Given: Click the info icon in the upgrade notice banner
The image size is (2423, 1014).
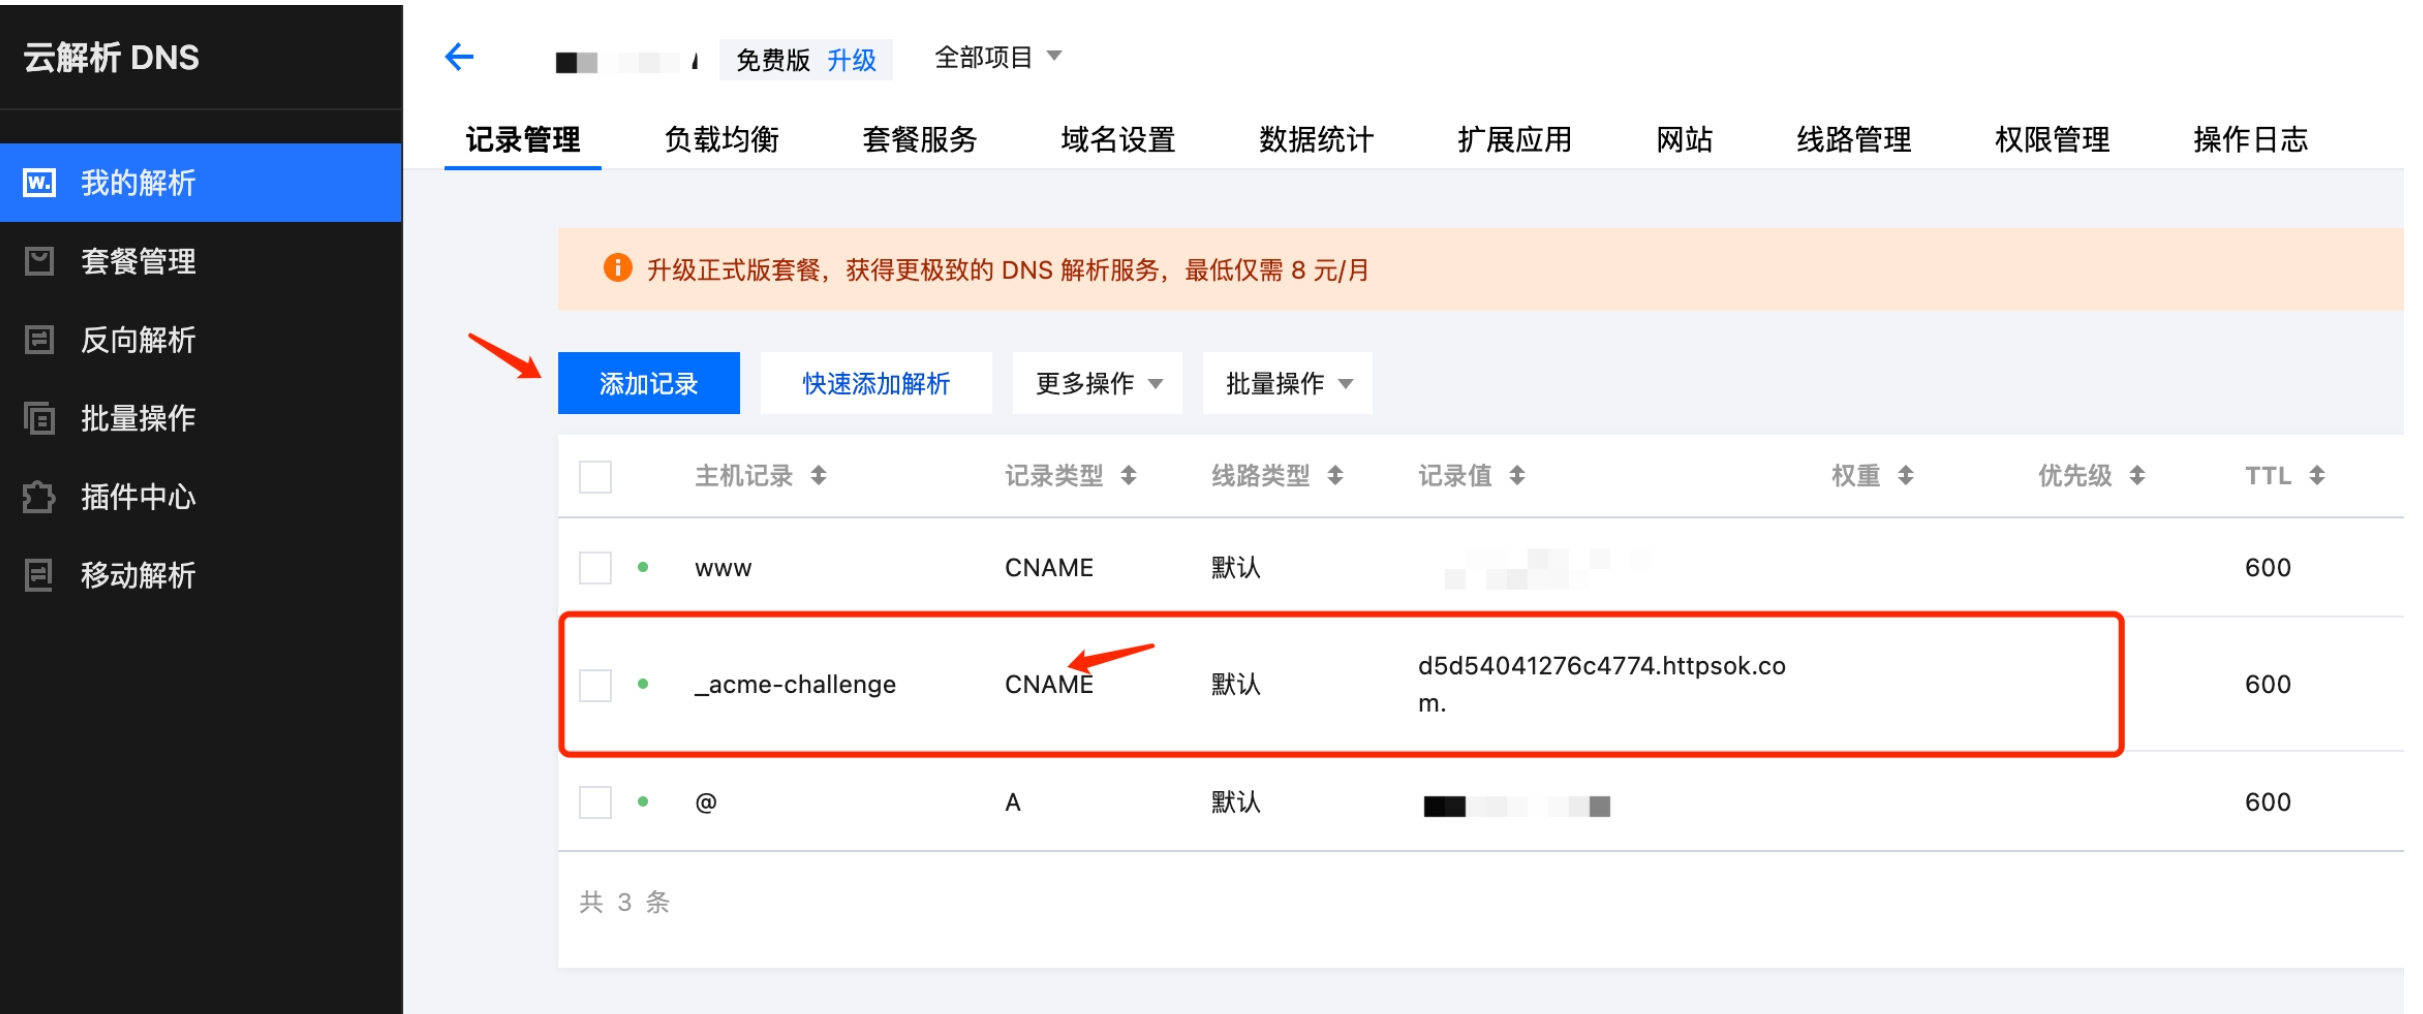Looking at the screenshot, I should coord(619,268).
